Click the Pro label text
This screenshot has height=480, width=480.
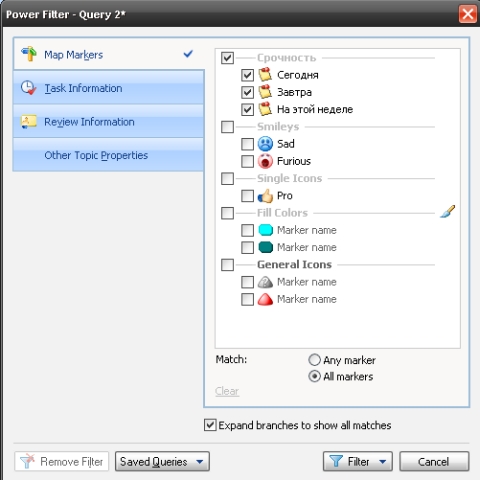pos(285,196)
